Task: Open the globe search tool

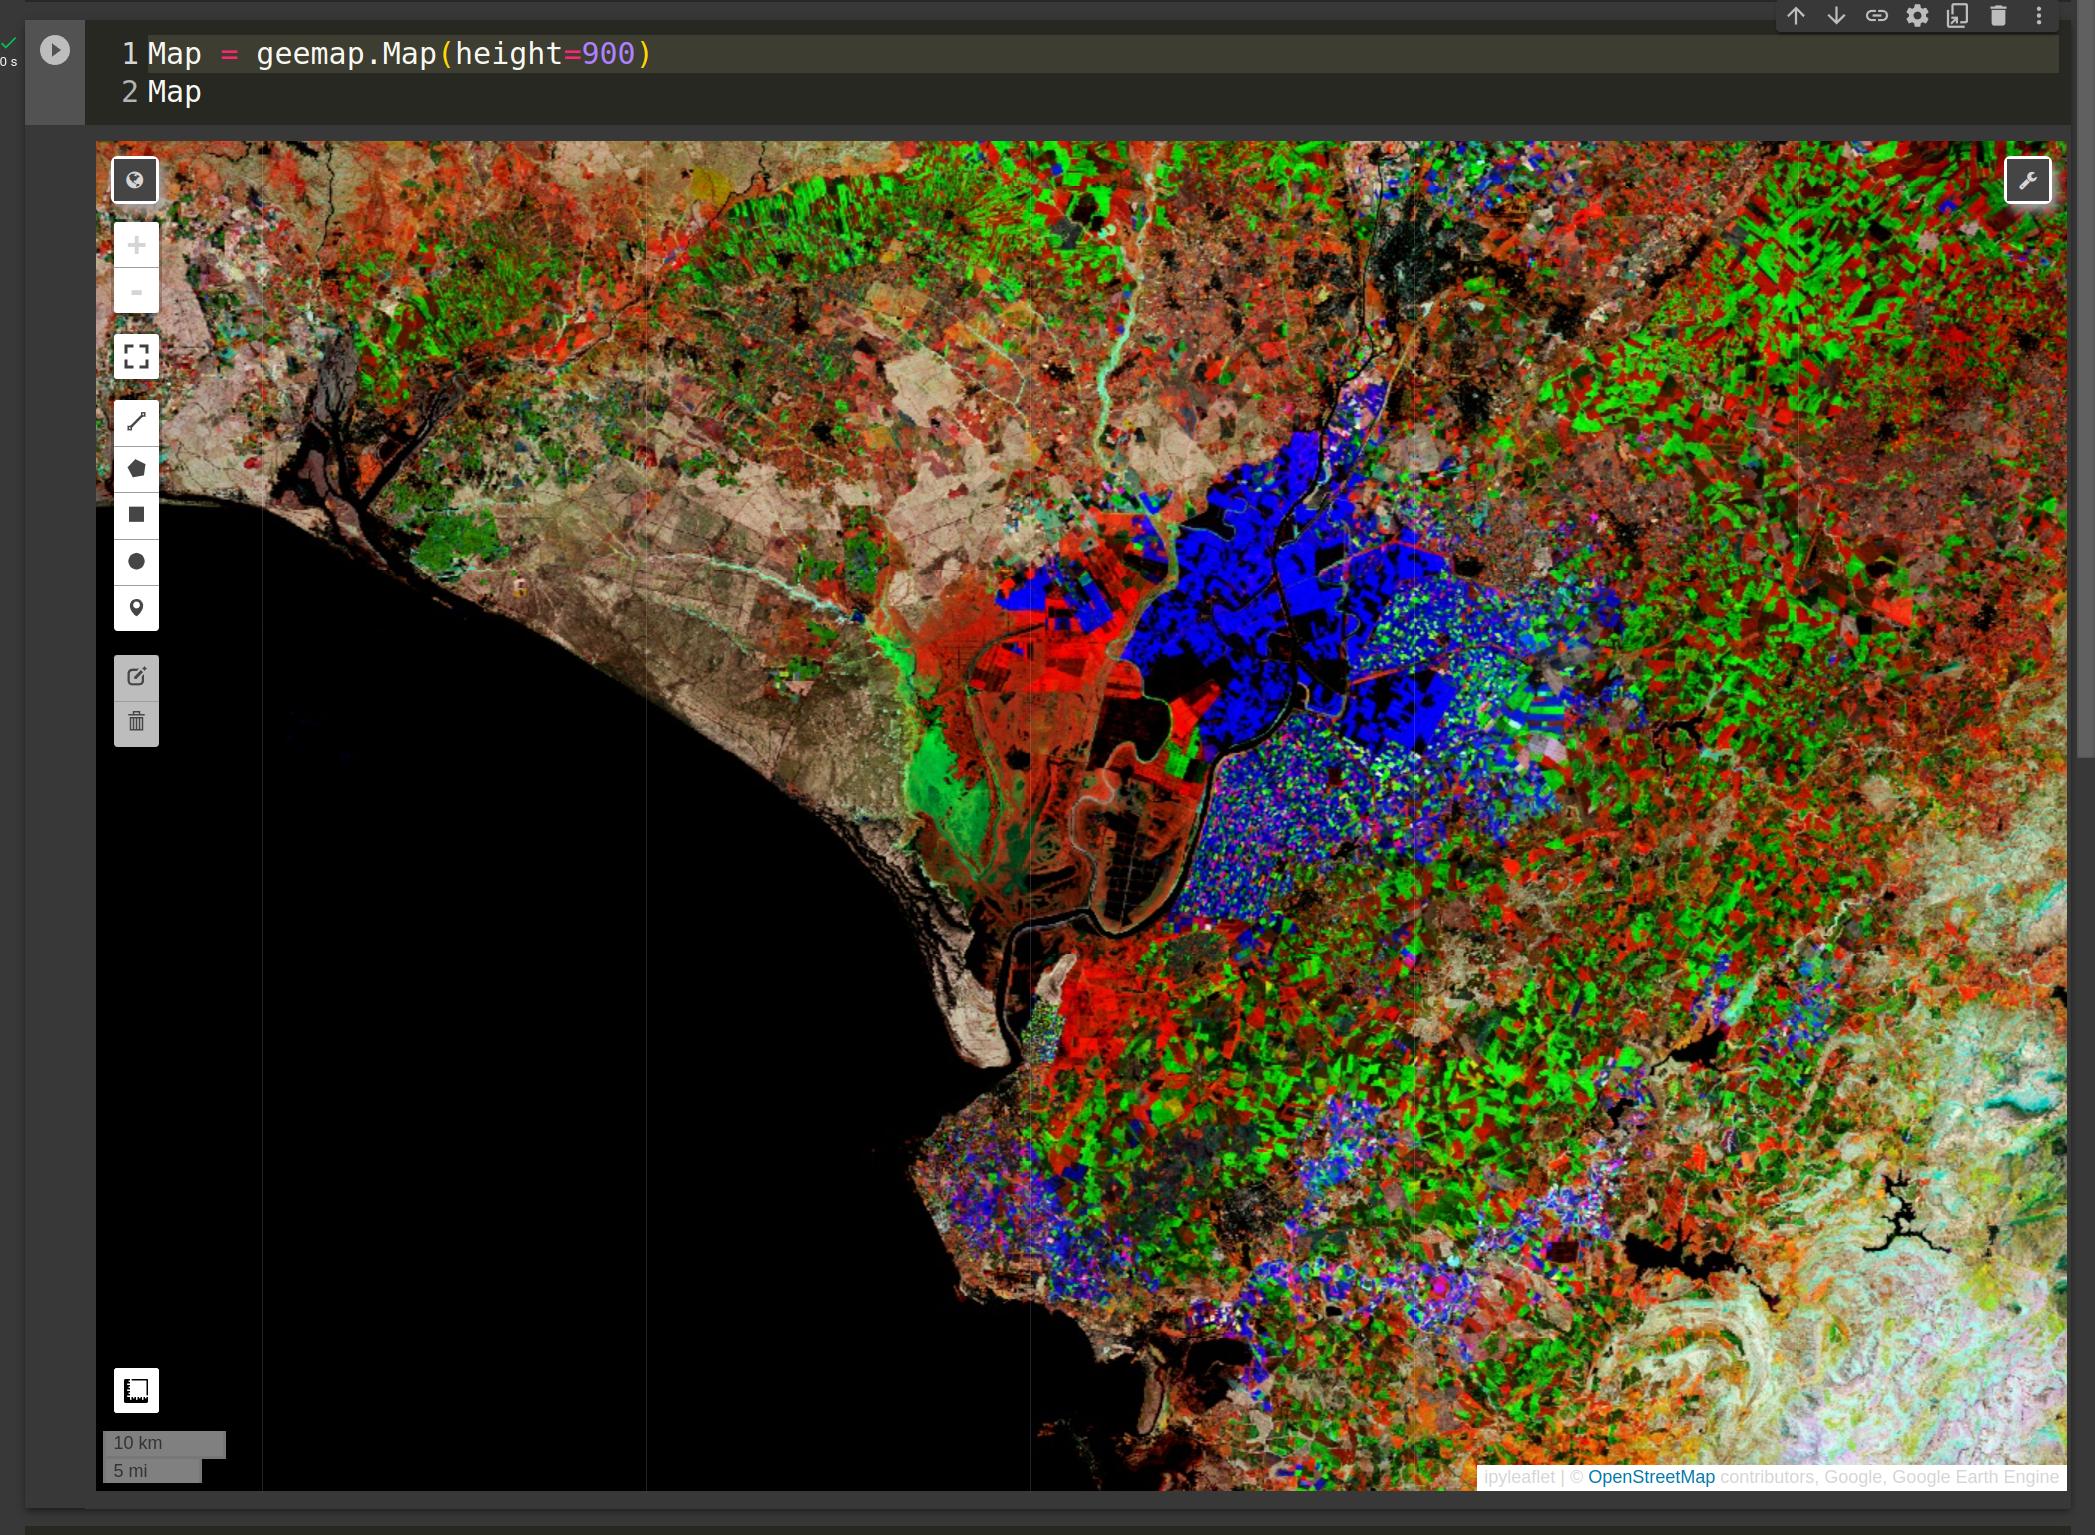Action: pyautogui.click(x=135, y=181)
